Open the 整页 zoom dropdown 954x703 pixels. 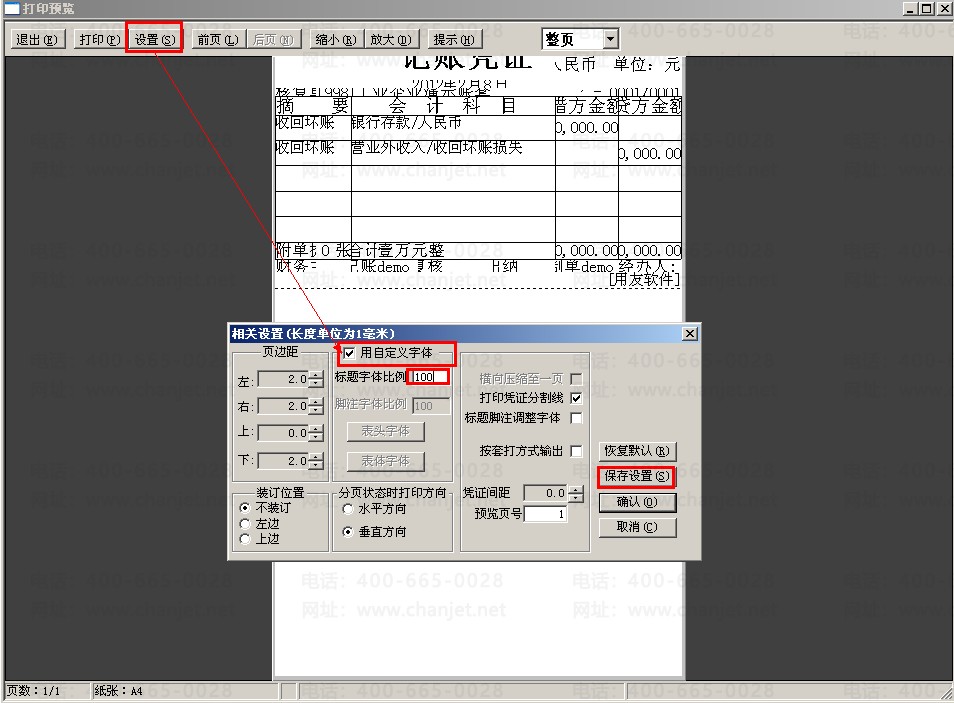610,39
